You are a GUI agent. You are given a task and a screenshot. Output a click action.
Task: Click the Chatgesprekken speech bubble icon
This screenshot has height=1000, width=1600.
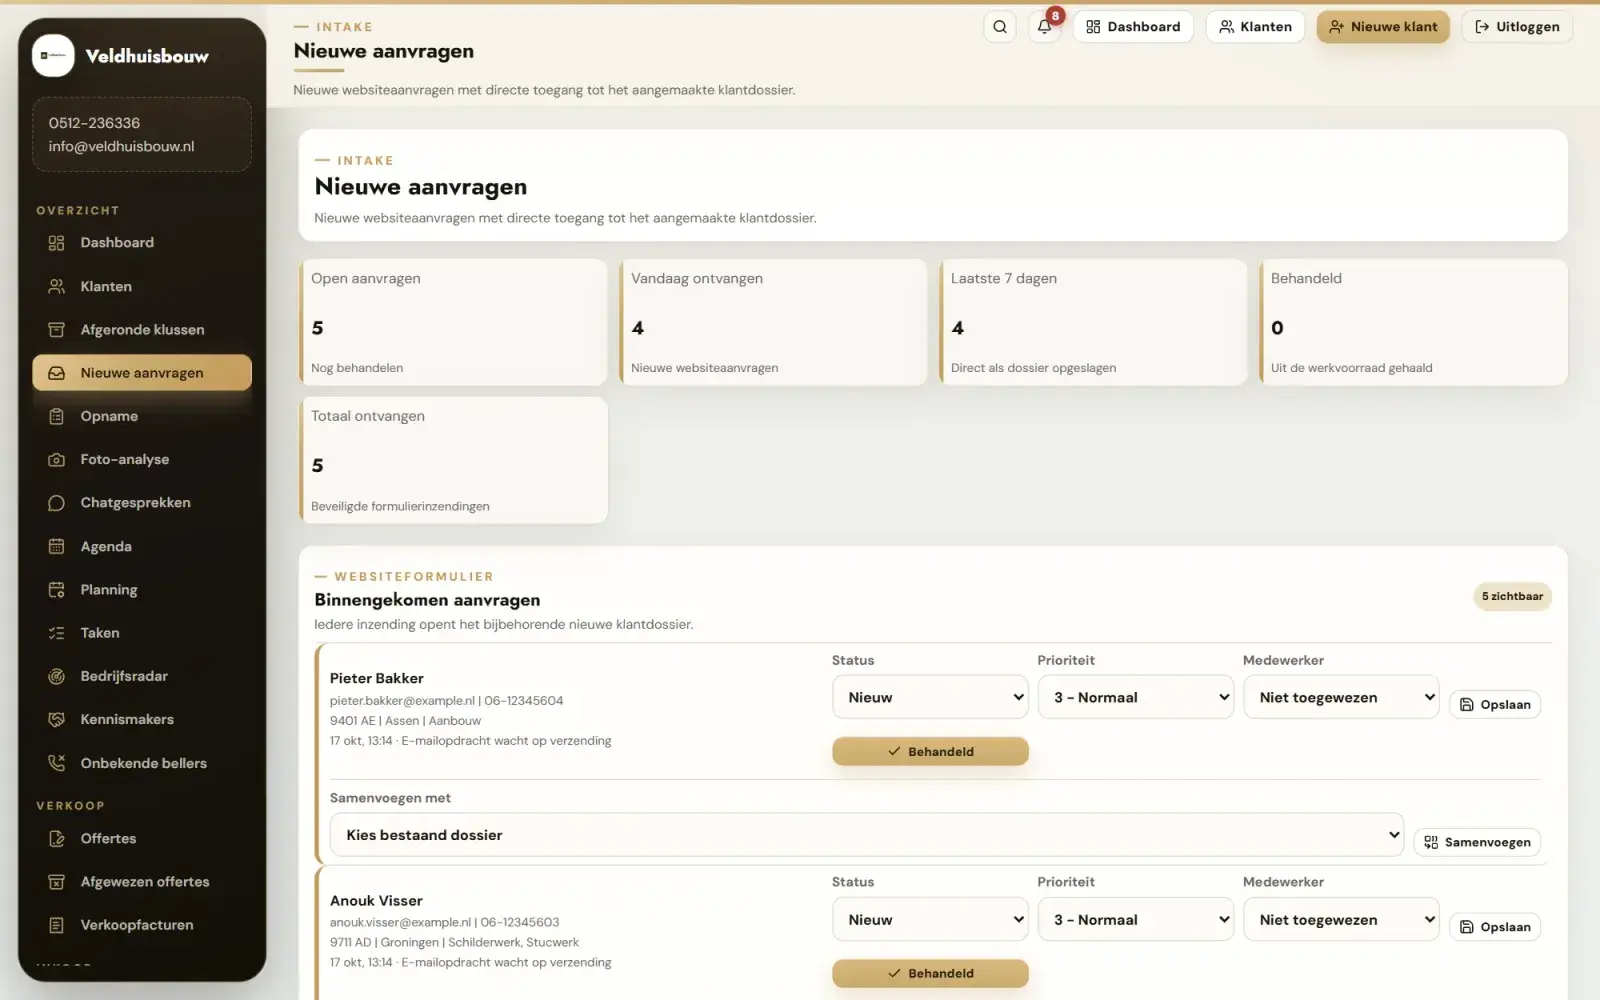(x=56, y=503)
